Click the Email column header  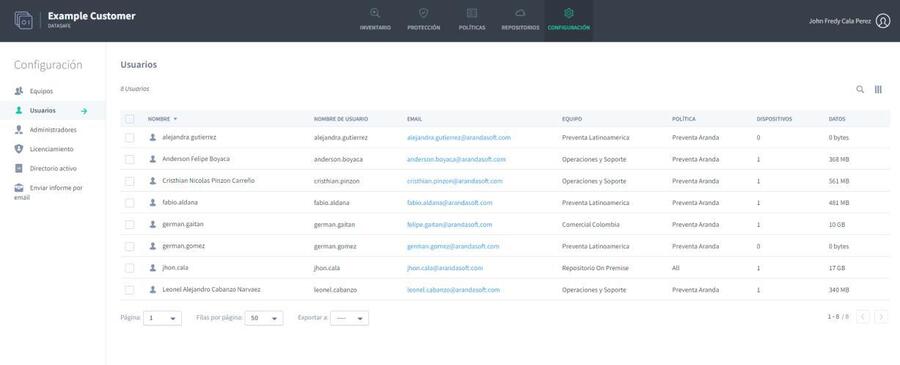coord(414,119)
